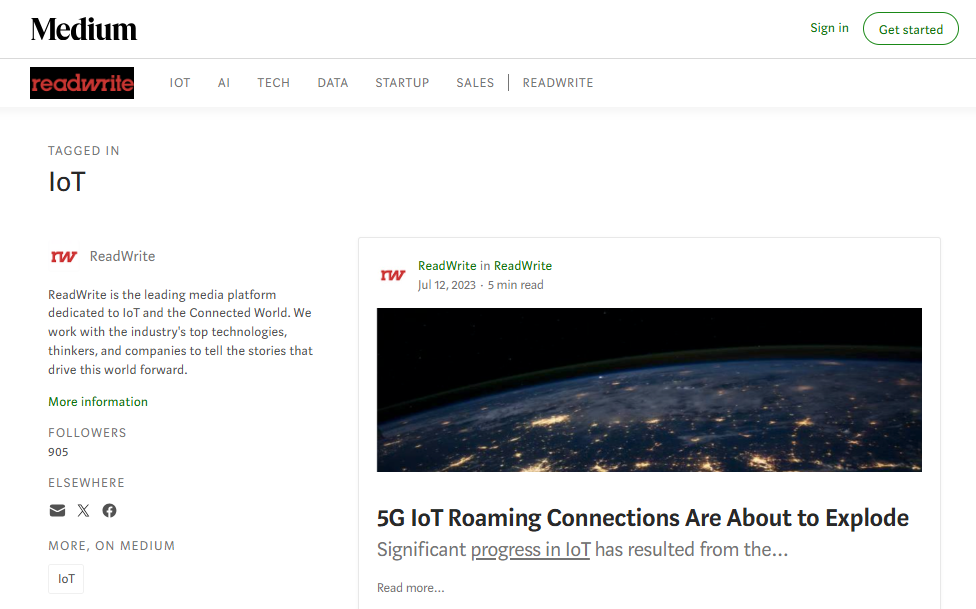Open the SALES section
The image size is (976, 609).
[x=475, y=83]
